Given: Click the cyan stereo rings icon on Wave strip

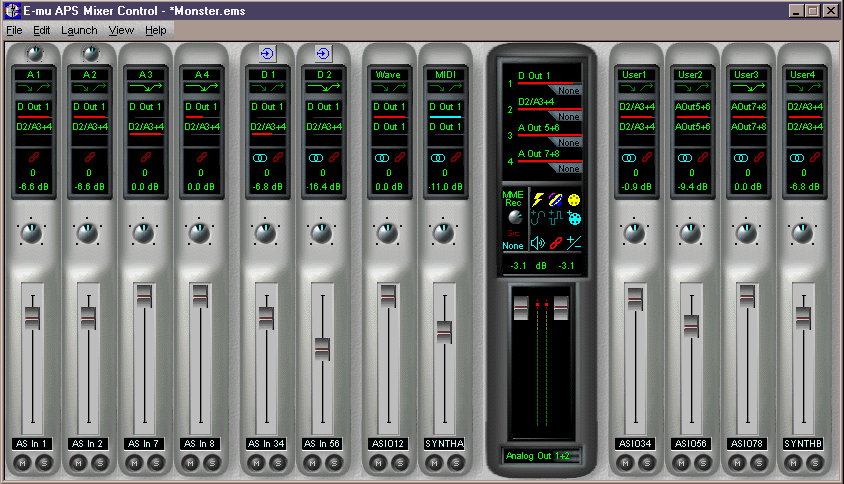Looking at the screenshot, I should [x=382, y=158].
